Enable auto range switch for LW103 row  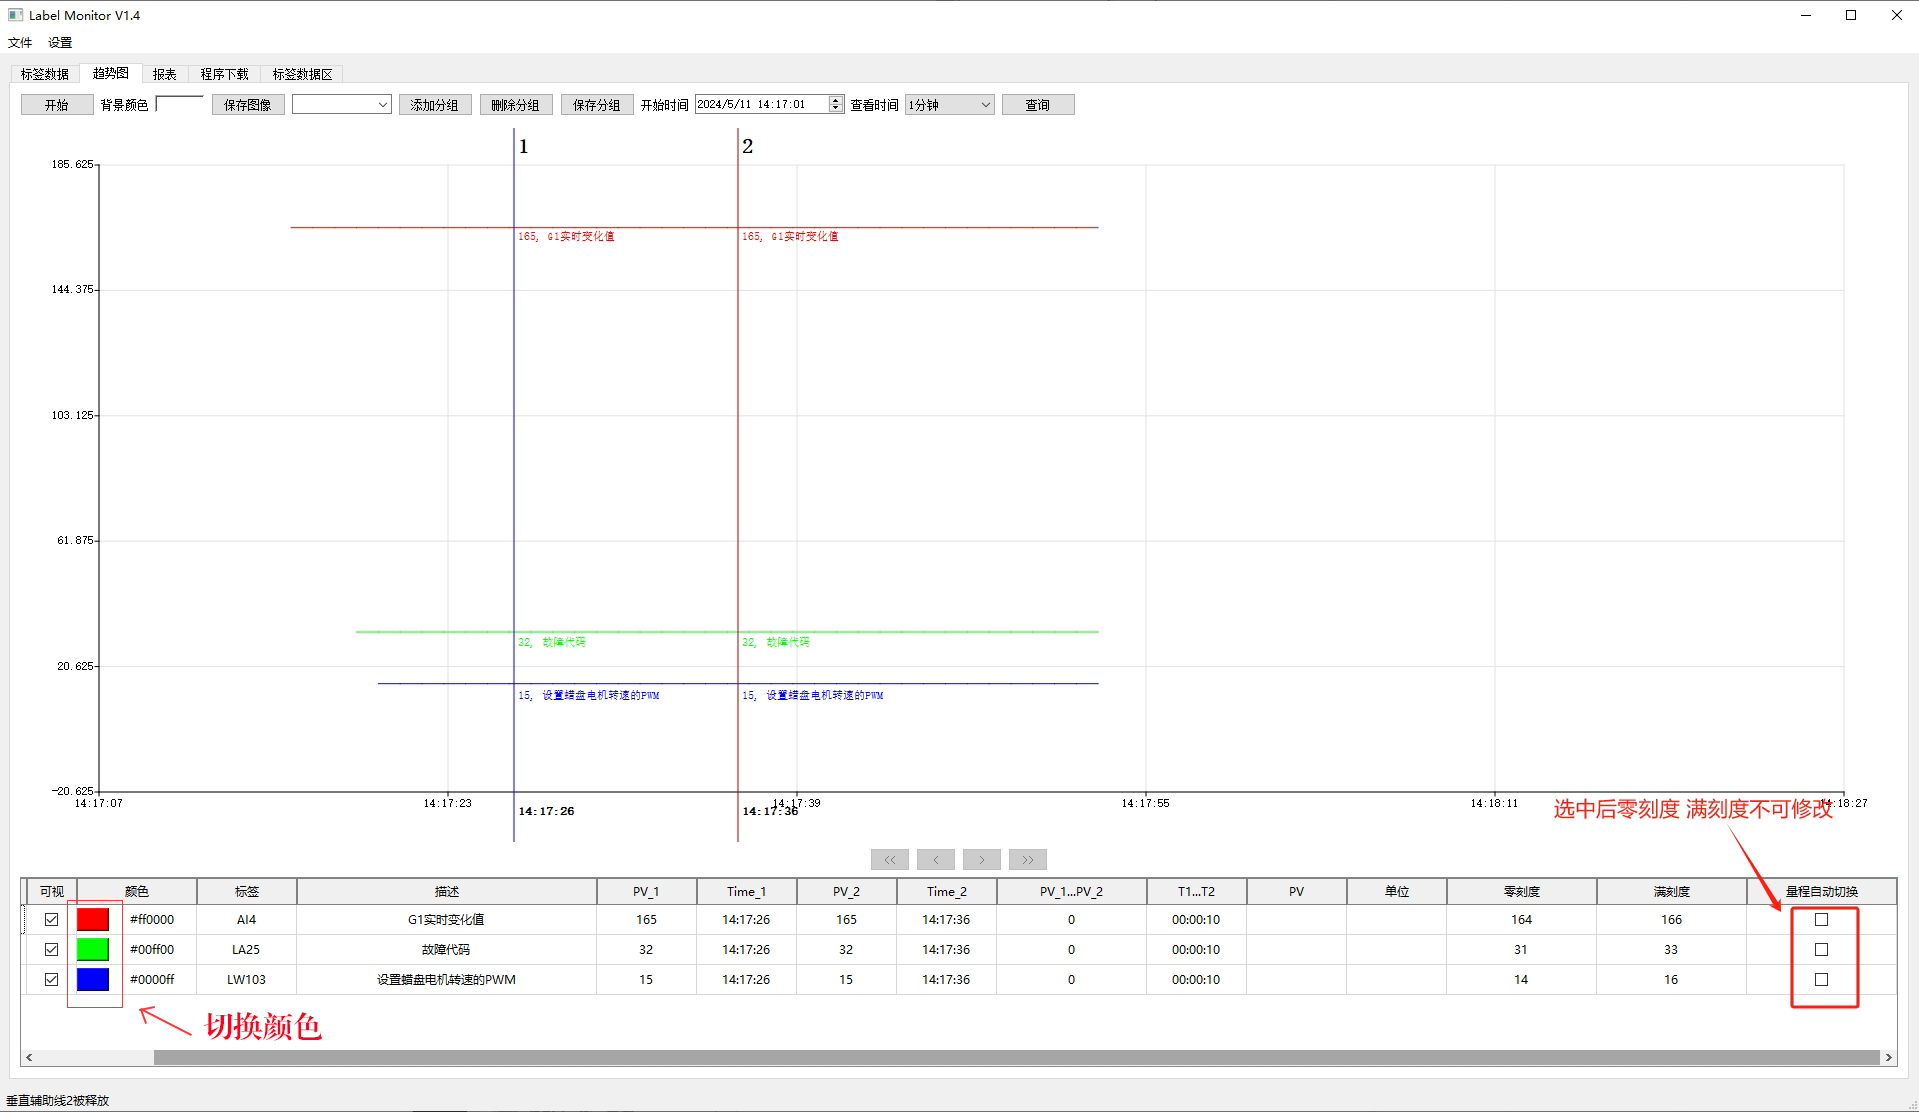coord(1821,980)
